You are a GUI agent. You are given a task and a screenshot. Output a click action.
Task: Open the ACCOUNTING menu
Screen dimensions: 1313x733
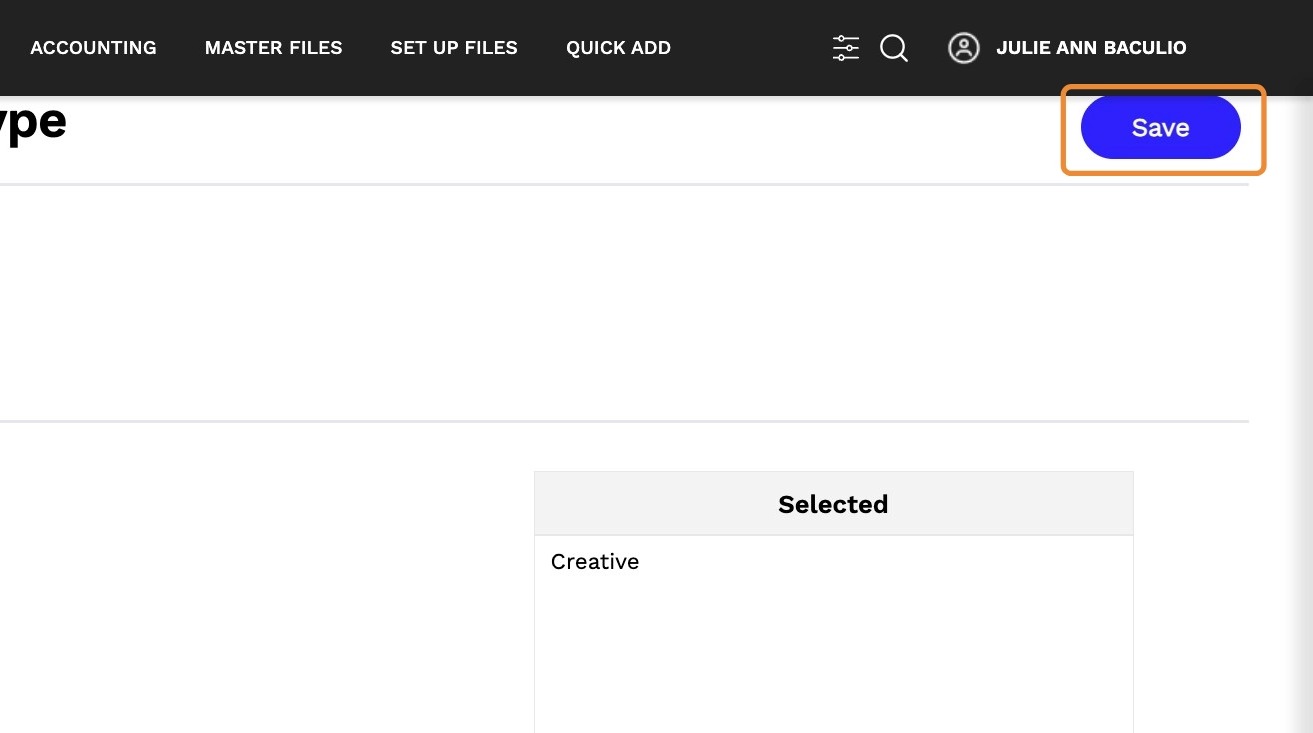(x=93, y=48)
